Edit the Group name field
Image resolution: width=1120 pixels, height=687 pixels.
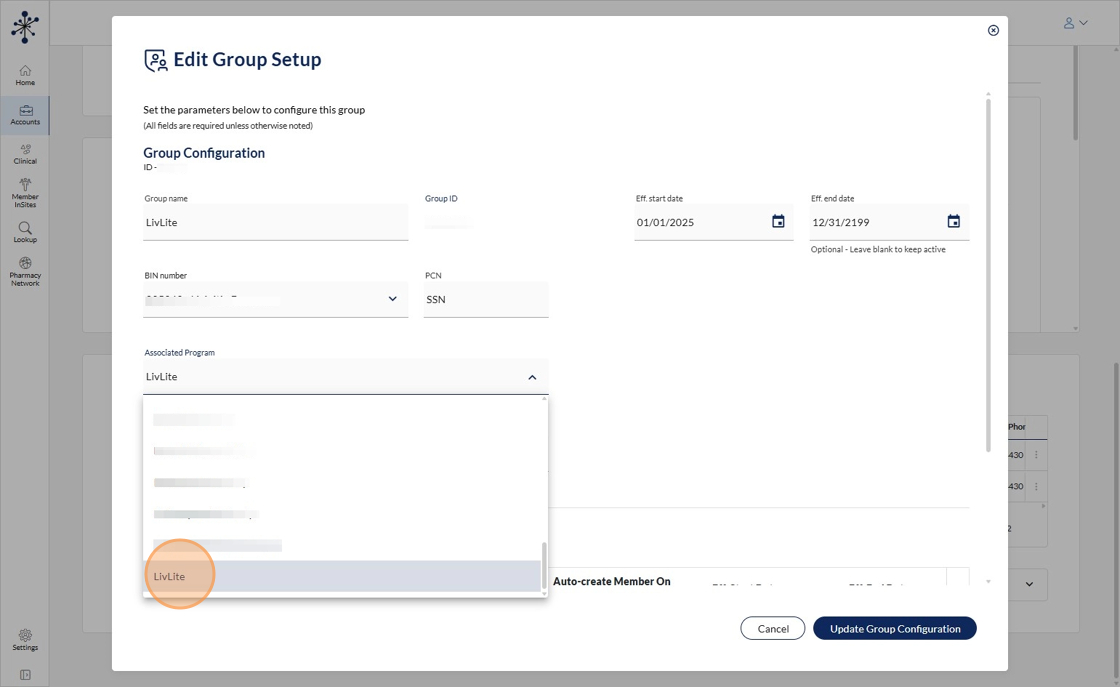[276, 222]
